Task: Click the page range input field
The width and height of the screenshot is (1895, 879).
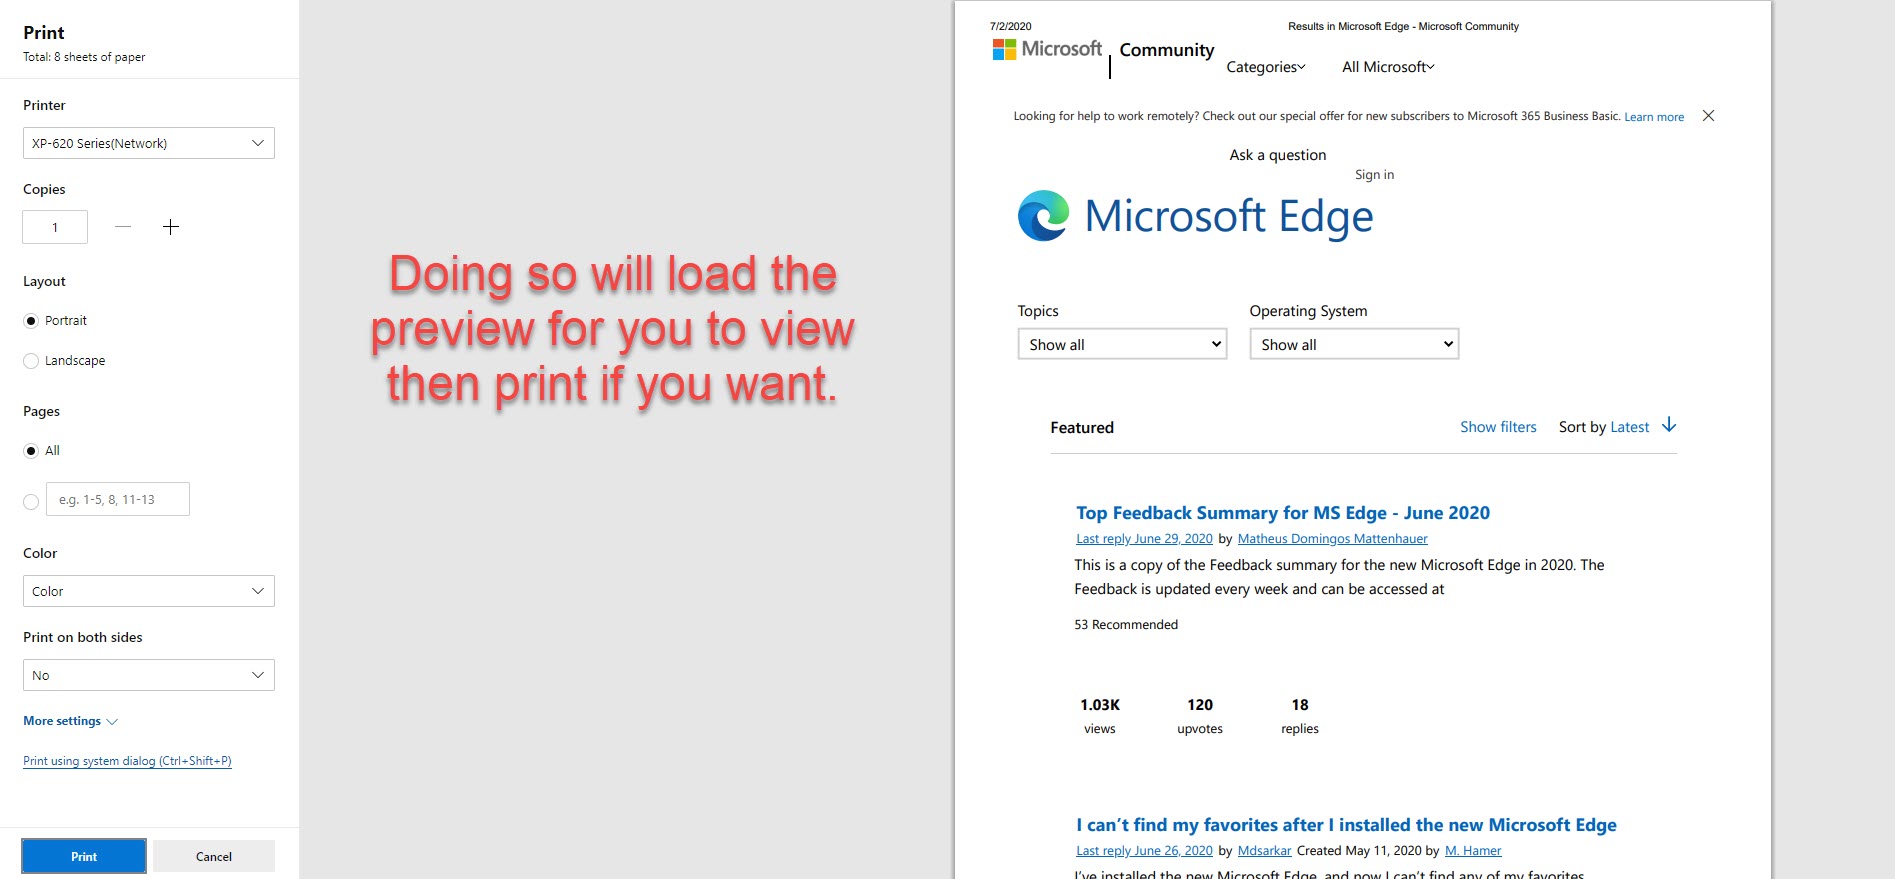Action: point(118,499)
